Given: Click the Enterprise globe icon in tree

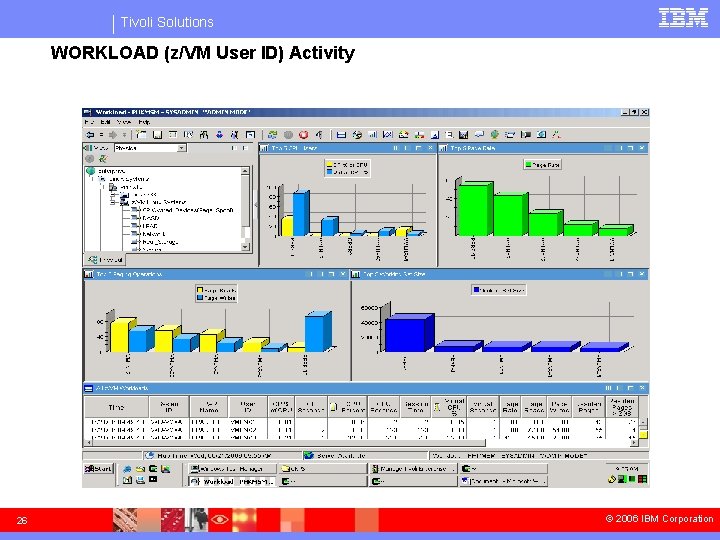Looking at the screenshot, I should 91,171.
